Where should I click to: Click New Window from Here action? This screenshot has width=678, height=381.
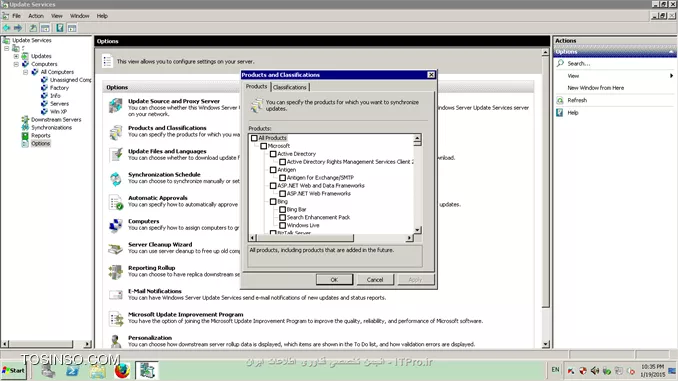point(595,88)
